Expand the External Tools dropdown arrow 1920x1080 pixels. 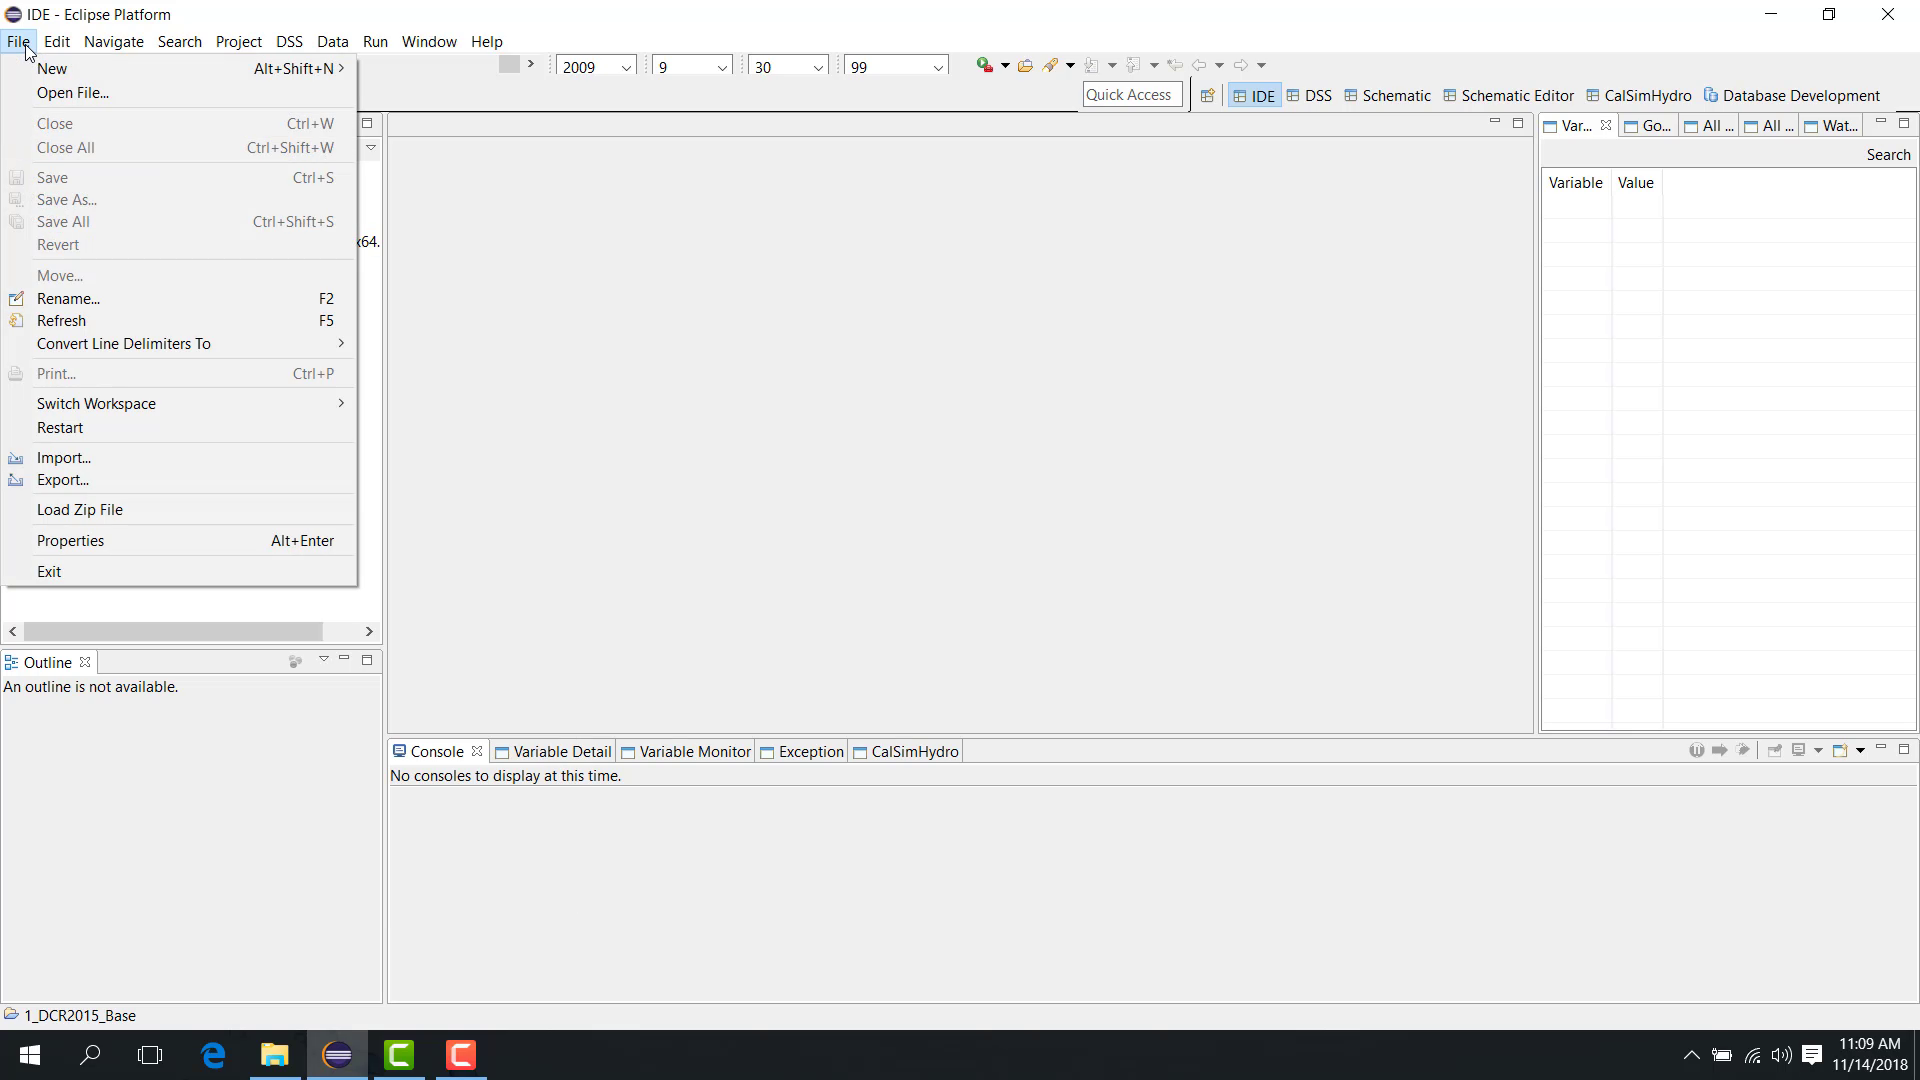coord(1005,65)
